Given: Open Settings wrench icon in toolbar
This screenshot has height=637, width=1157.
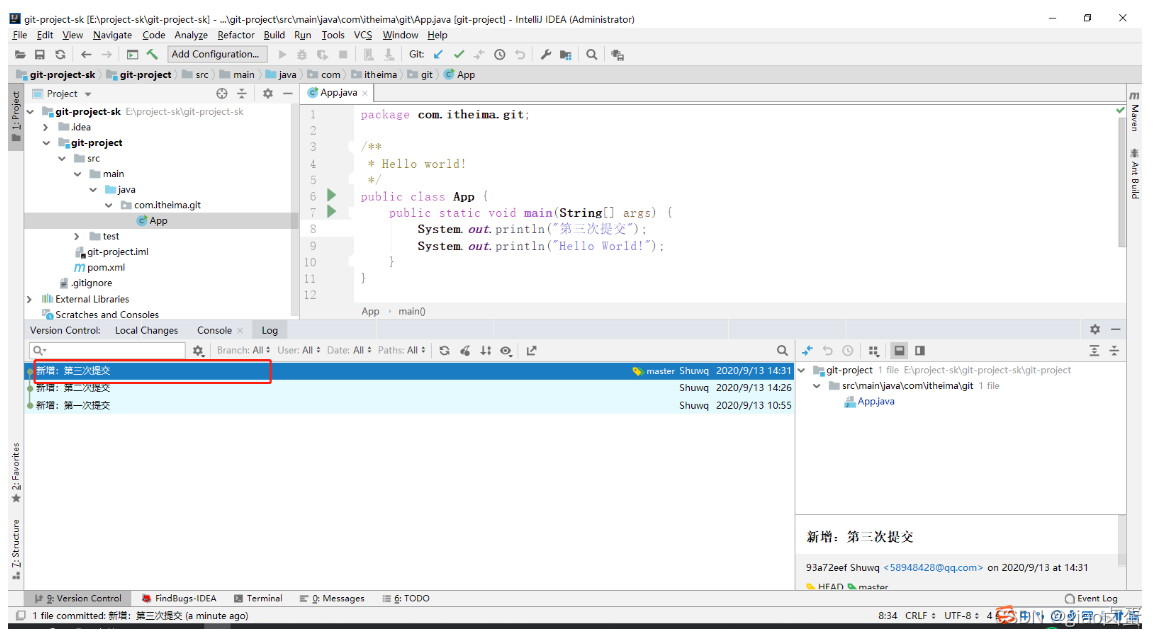Looking at the screenshot, I should [x=545, y=55].
